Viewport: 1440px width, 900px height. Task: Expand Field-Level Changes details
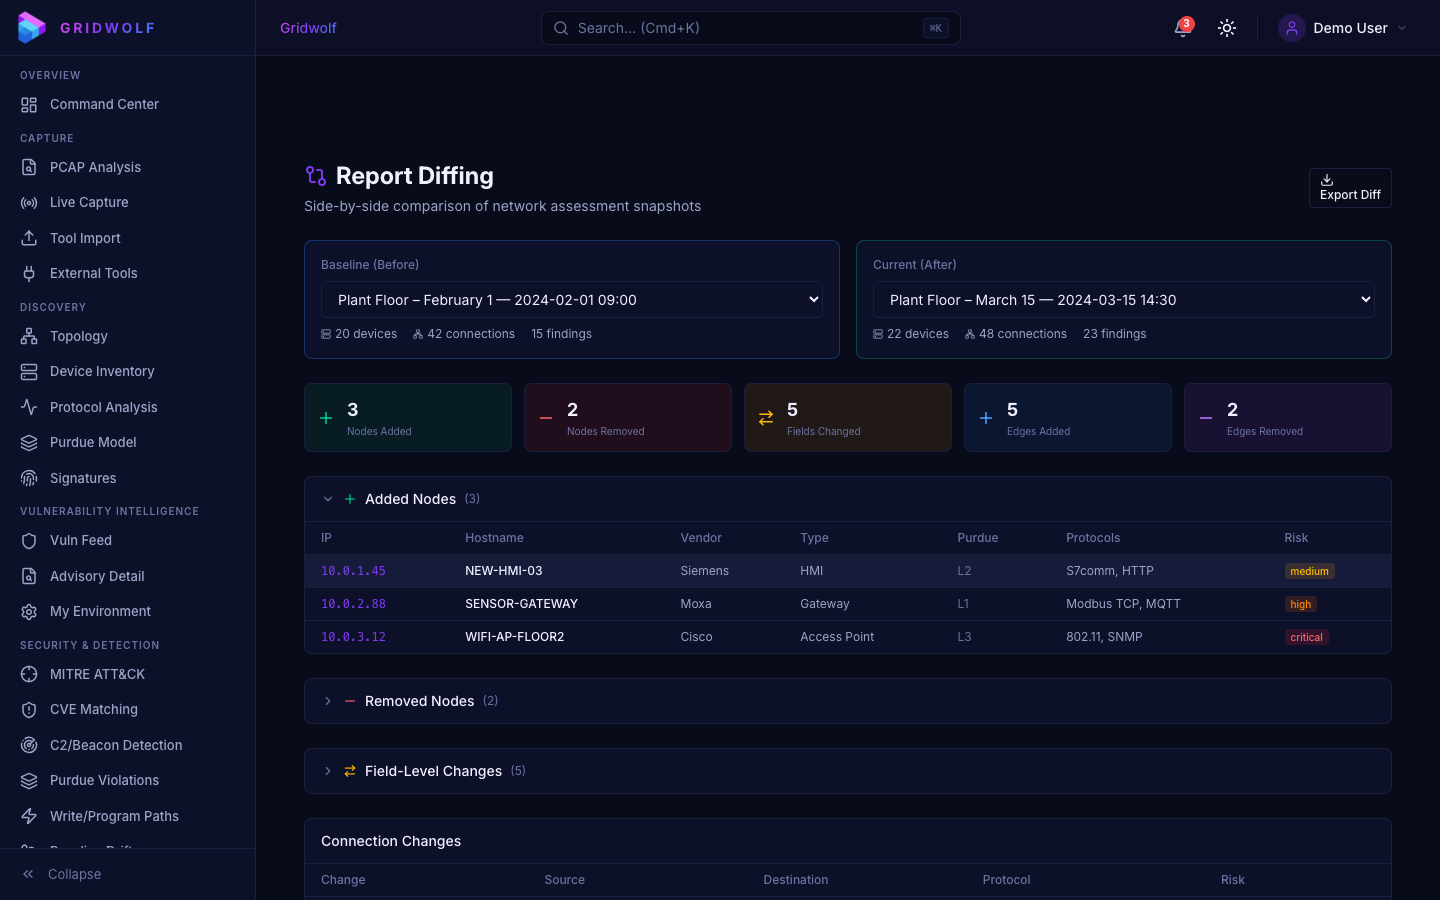[327, 771]
